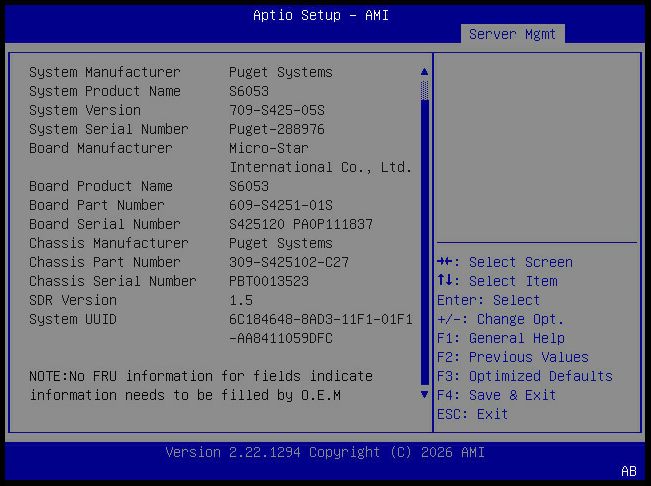The height and width of the screenshot is (486, 651).
Task: Click the S6053 value beside System Product Name
Action: coord(249,91)
